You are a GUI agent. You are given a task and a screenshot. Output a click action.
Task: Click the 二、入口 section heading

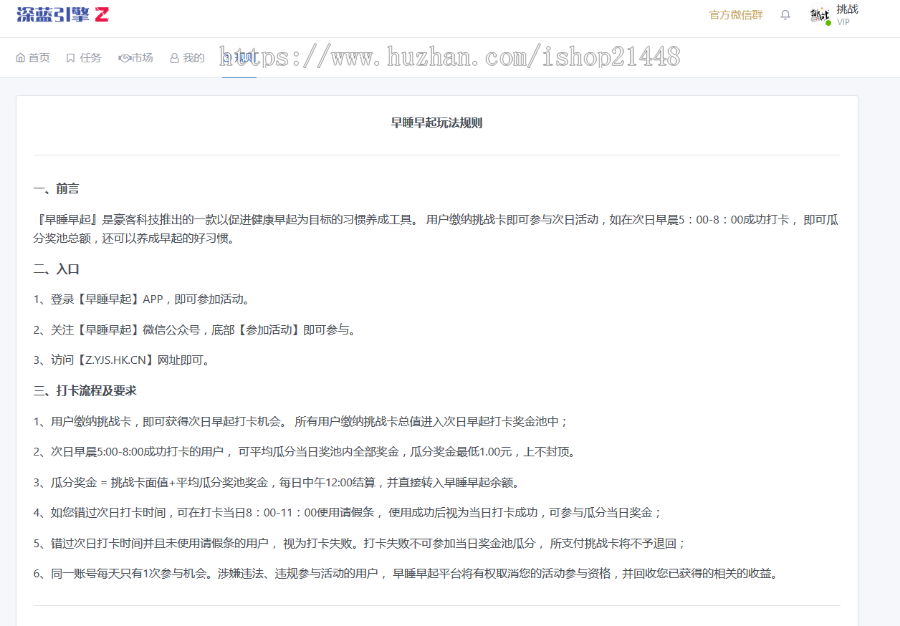coord(53,269)
